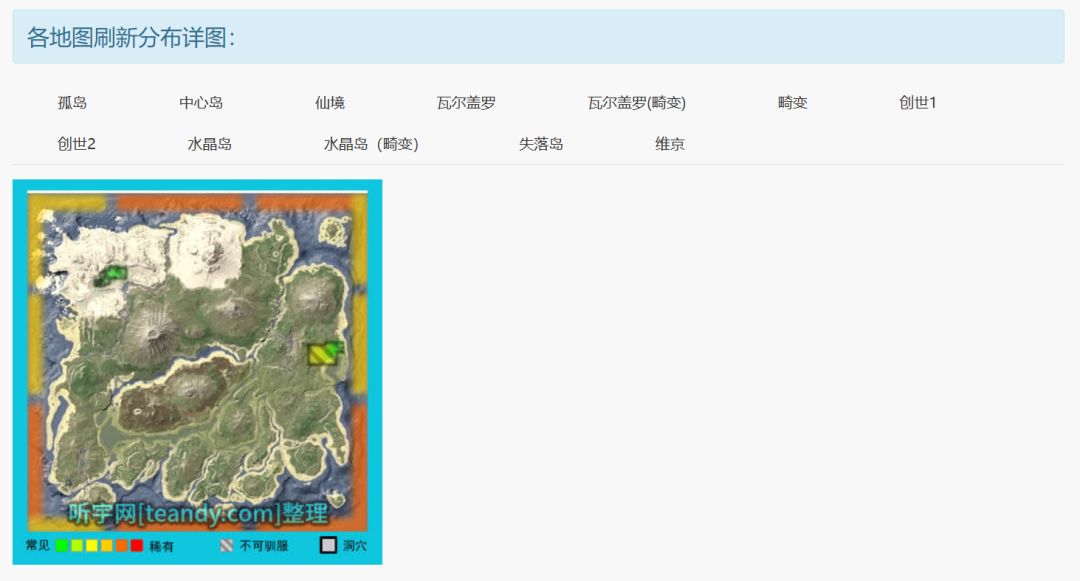Screen dimensions: 1080x581
Task: Click the bright green legend swatch
Action: point(61,545)
